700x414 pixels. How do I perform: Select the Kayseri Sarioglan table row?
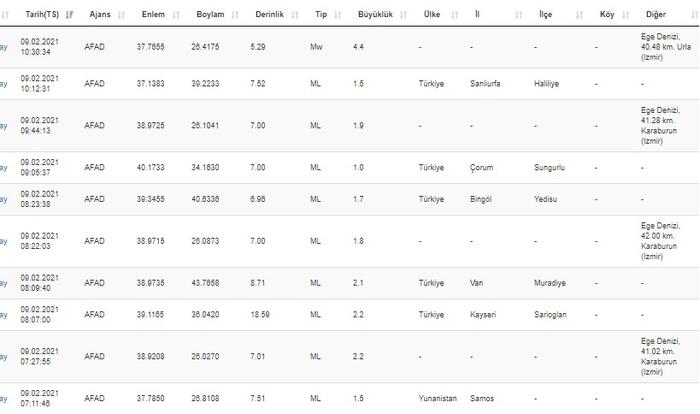point(350,314)
